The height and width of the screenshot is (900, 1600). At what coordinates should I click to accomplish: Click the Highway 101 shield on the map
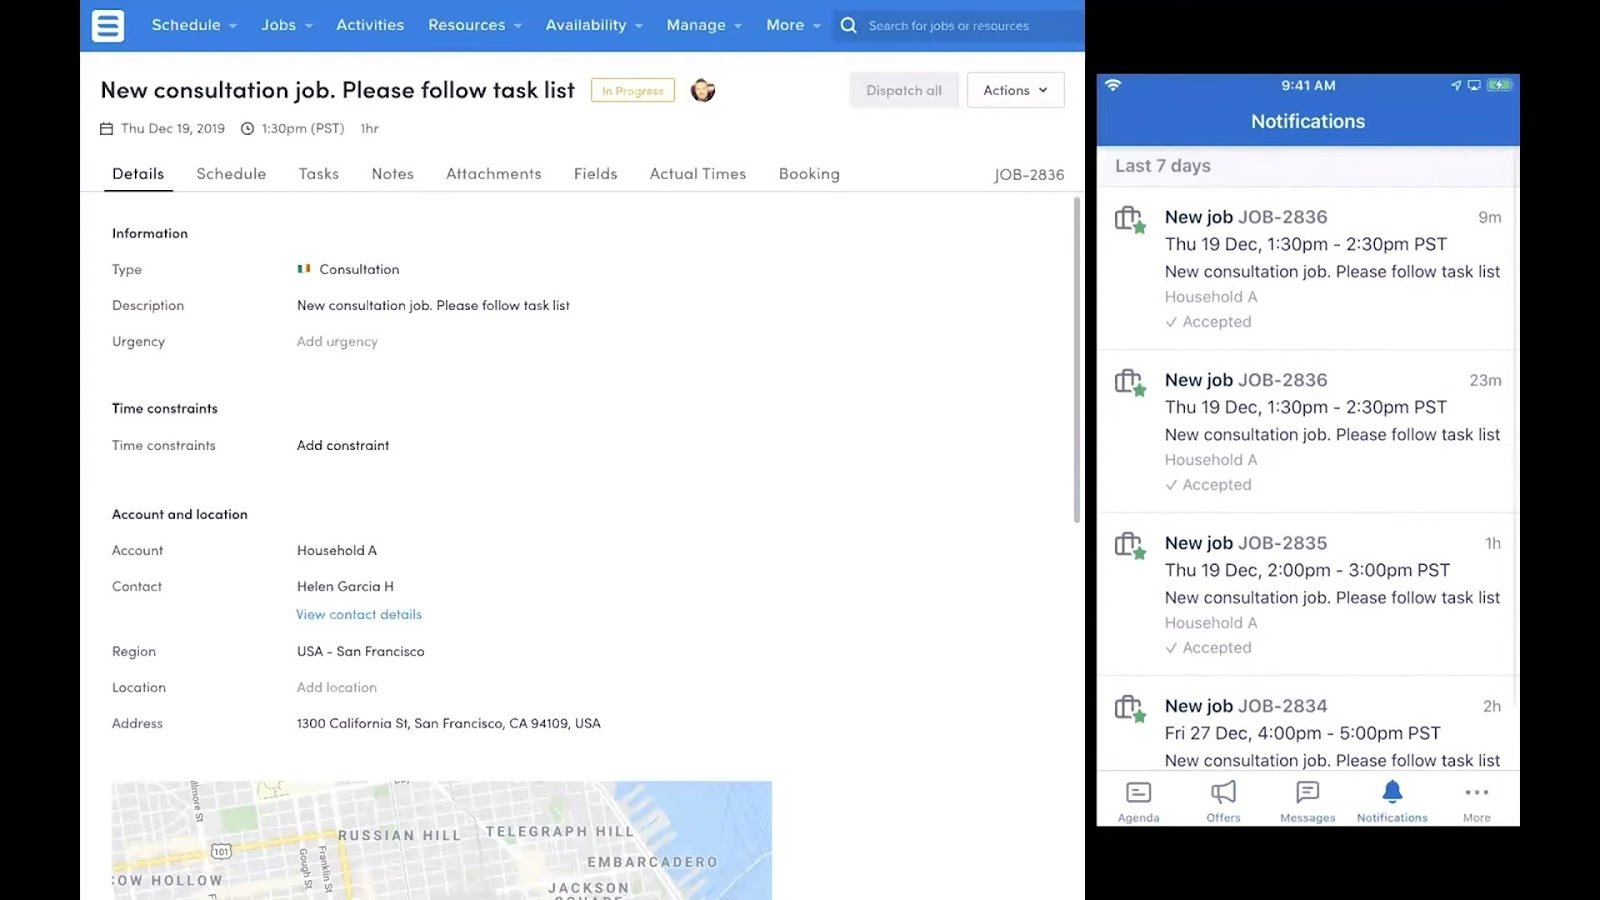[221, 851]
